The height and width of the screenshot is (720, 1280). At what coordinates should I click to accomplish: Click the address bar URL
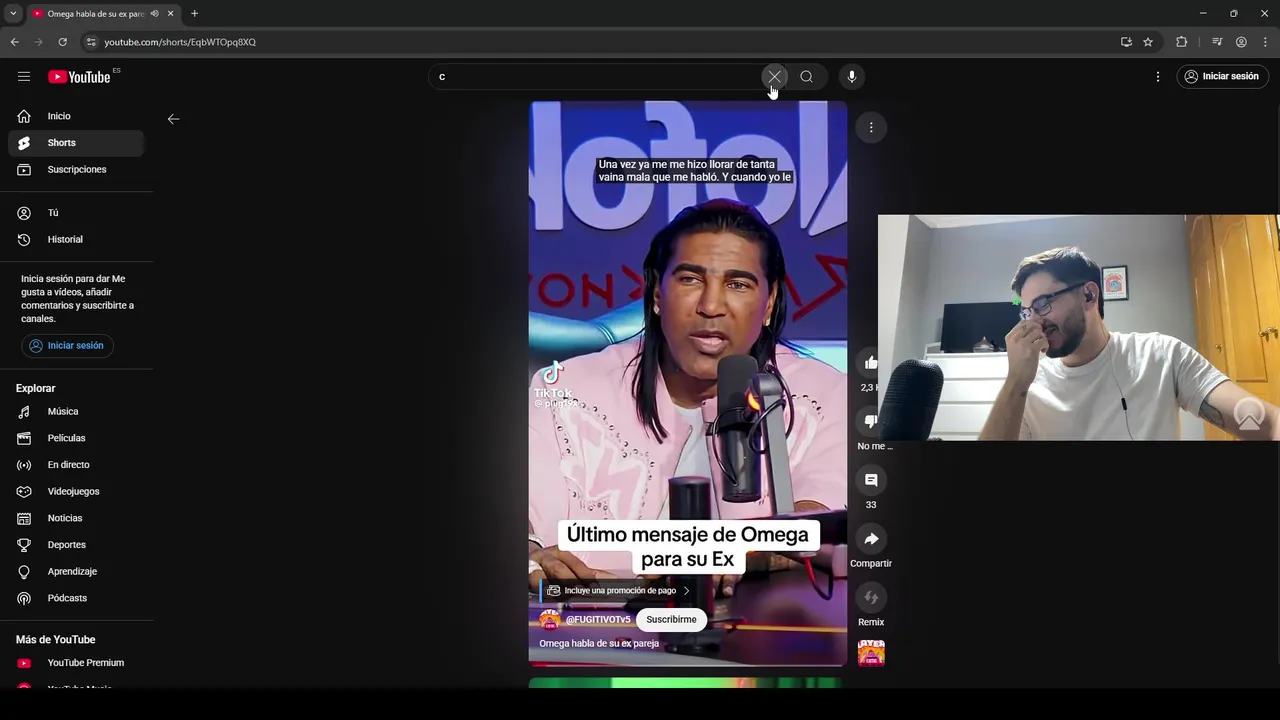(x=180, y=42)
